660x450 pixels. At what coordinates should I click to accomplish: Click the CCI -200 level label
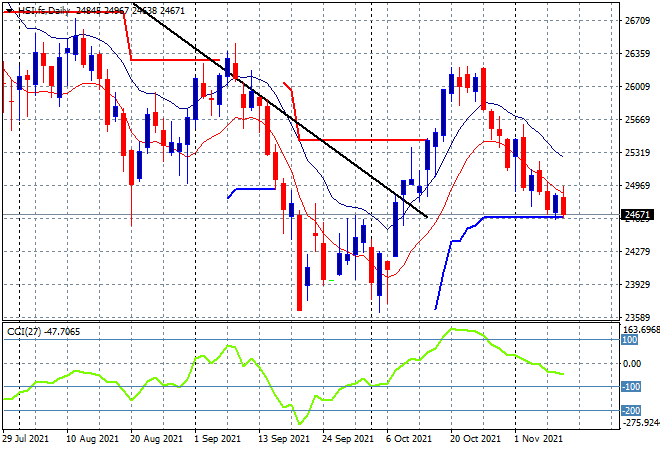coord(631,410)
